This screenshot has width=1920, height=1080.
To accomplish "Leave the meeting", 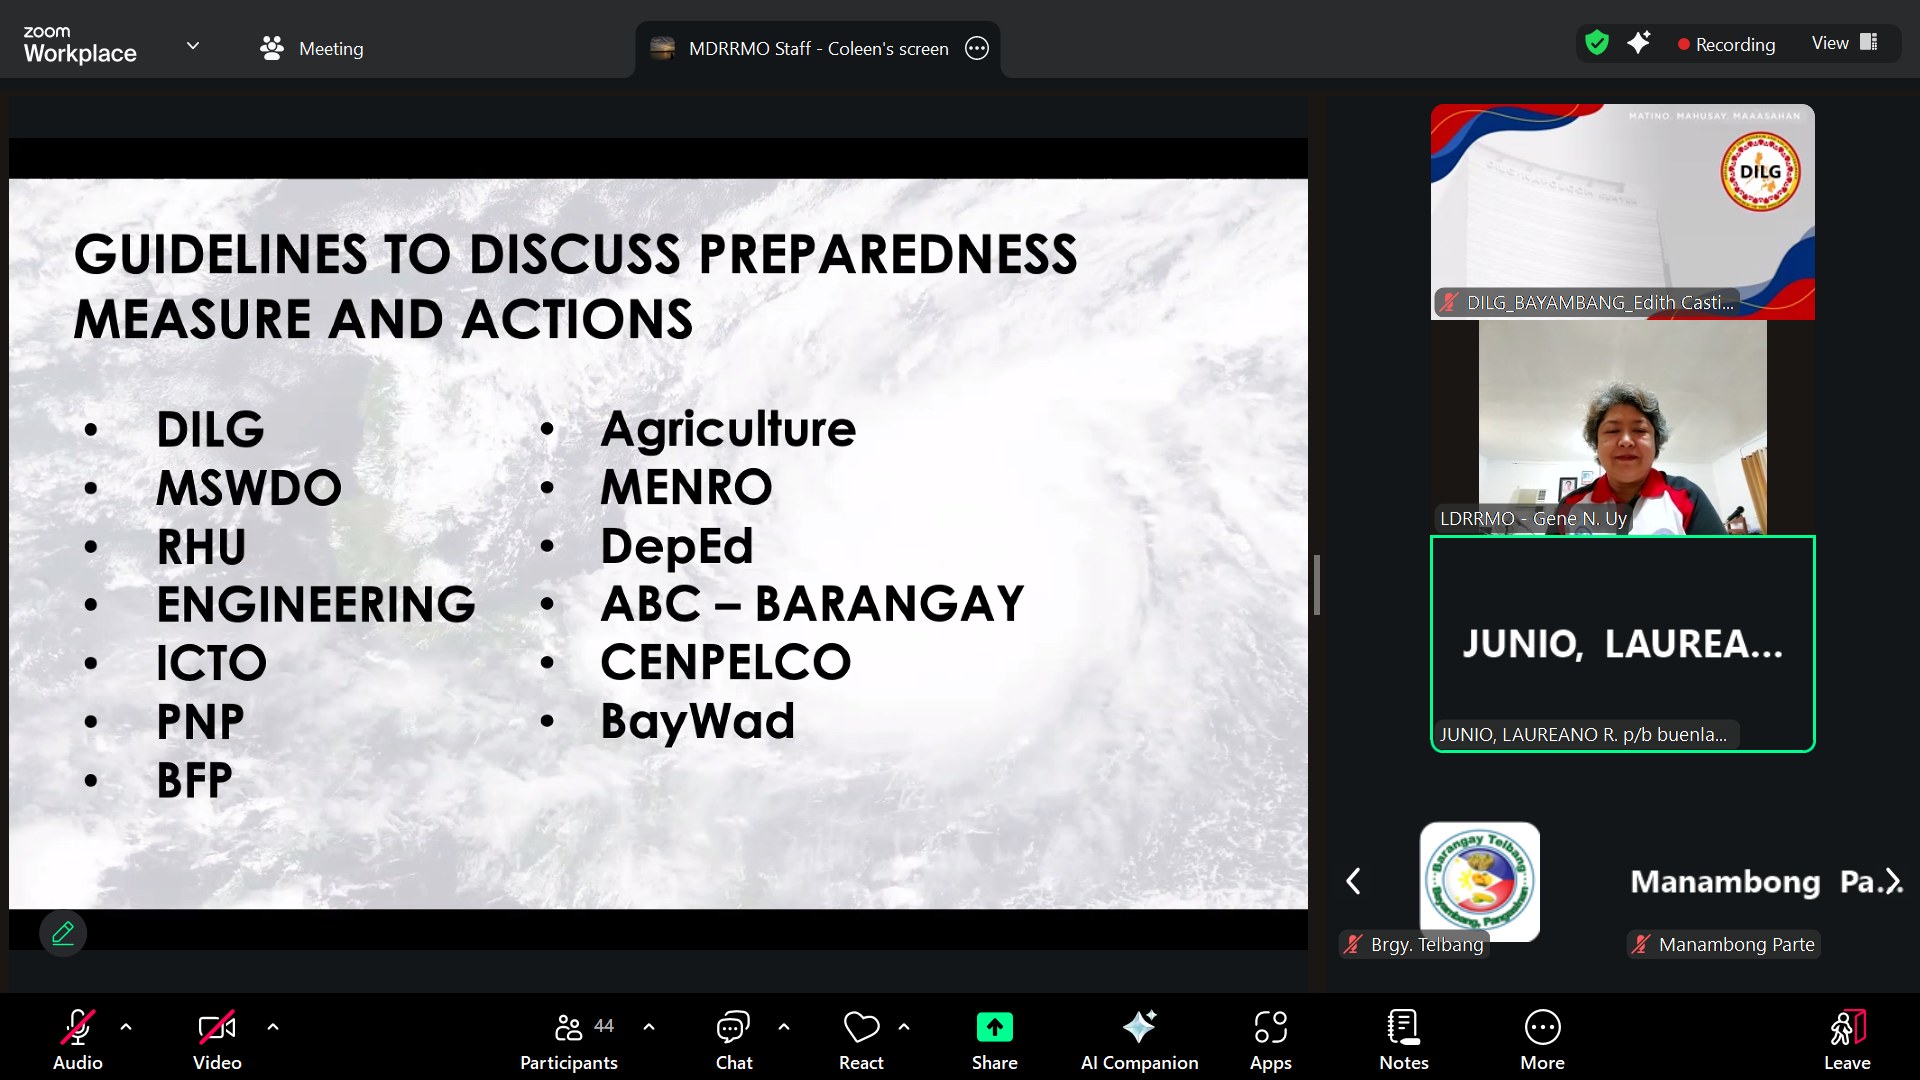I will pyautogui.click(x=1846, y=1039).
